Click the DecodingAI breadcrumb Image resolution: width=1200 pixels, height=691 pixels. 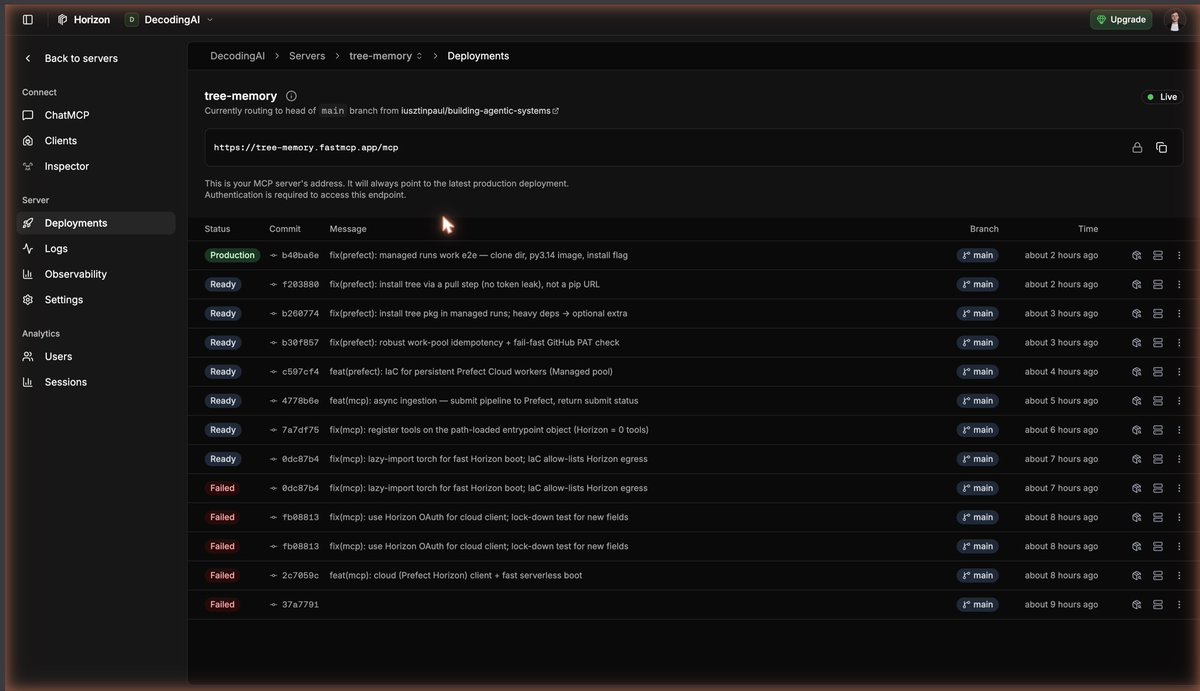(237, 56)
